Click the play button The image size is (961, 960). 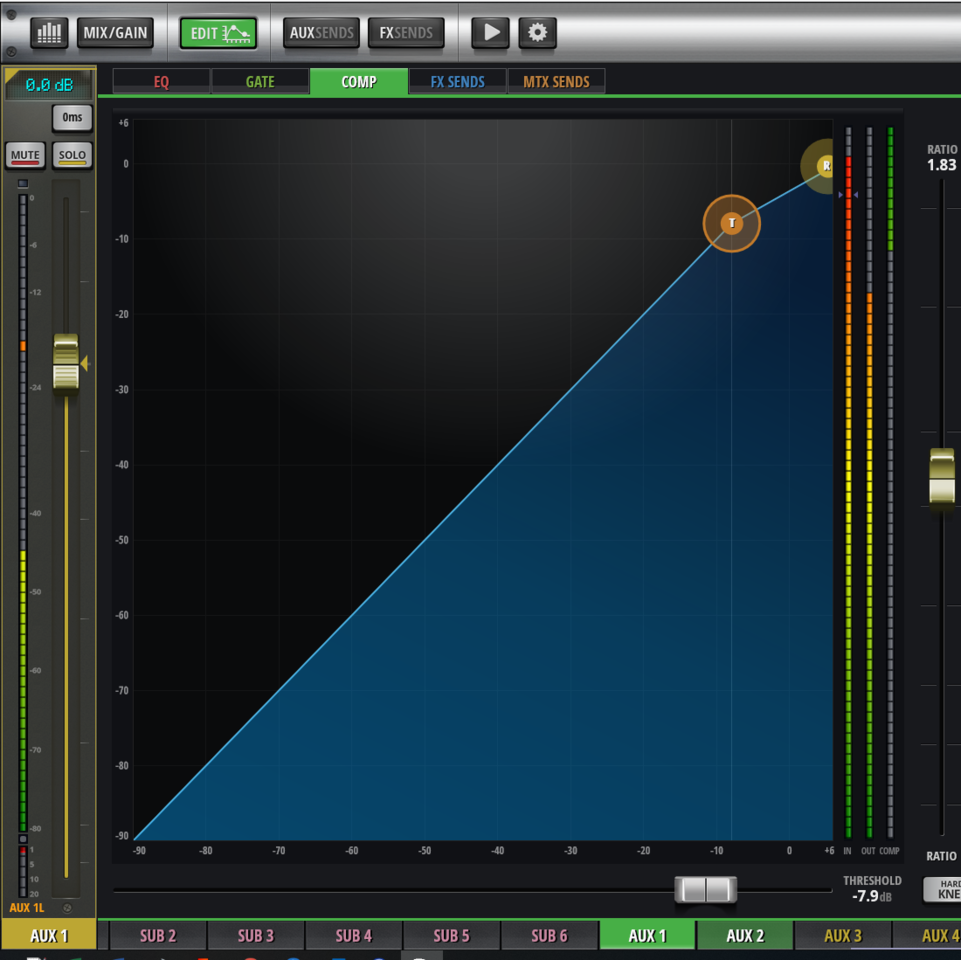click(490, 32)
